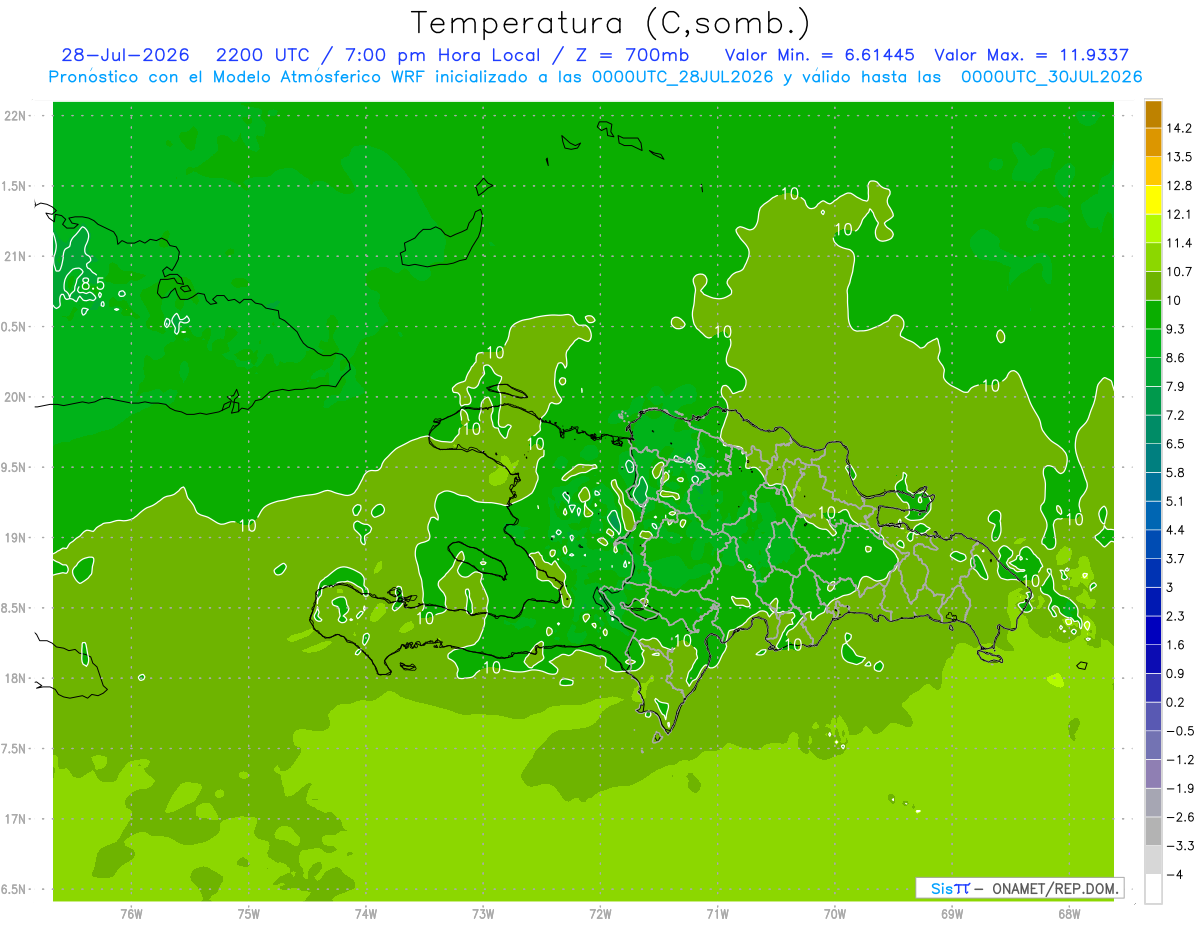This screenshot has width=1200, height=927.
Task: Click the "18N" latitude axis label
Action: 16,678
